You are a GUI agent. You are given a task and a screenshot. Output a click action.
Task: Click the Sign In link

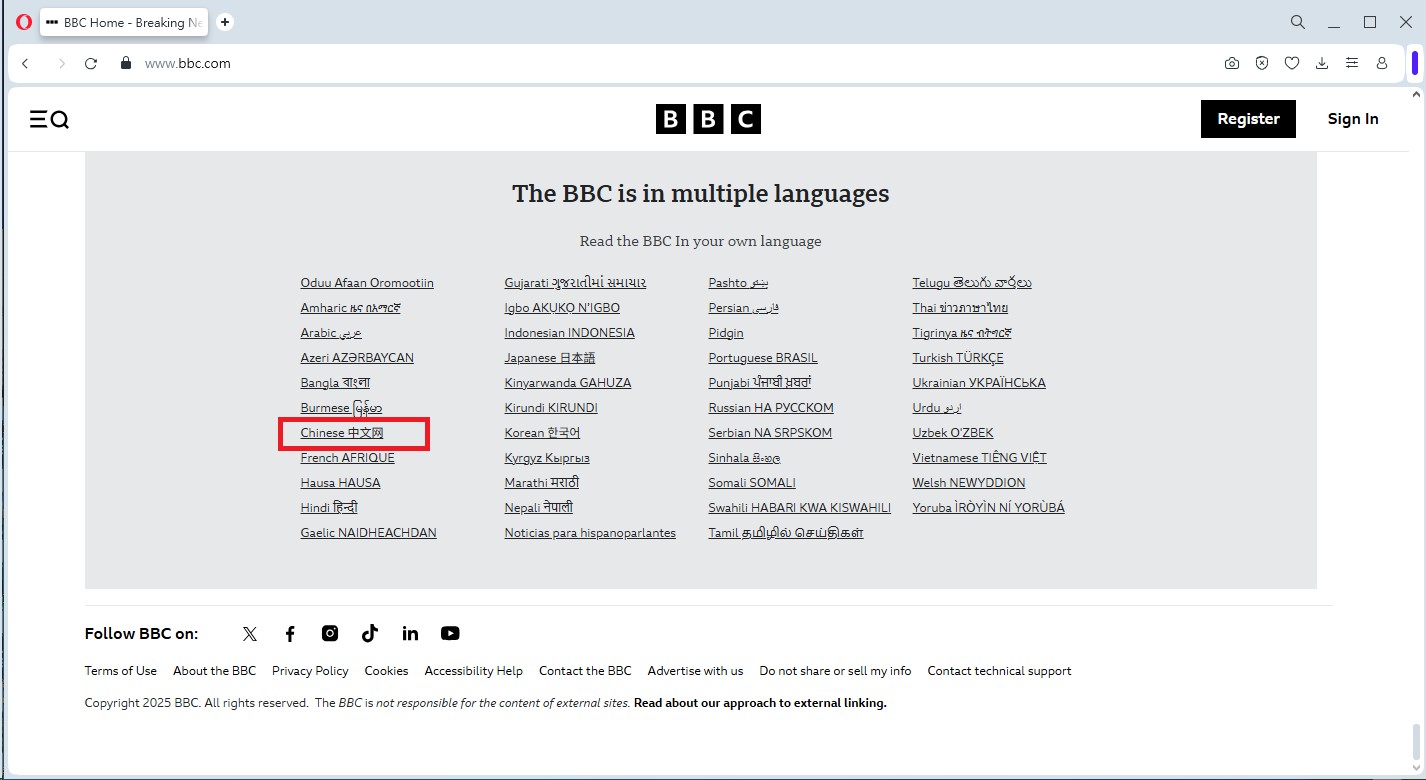pyautogui.click(x=1353, y=119)
